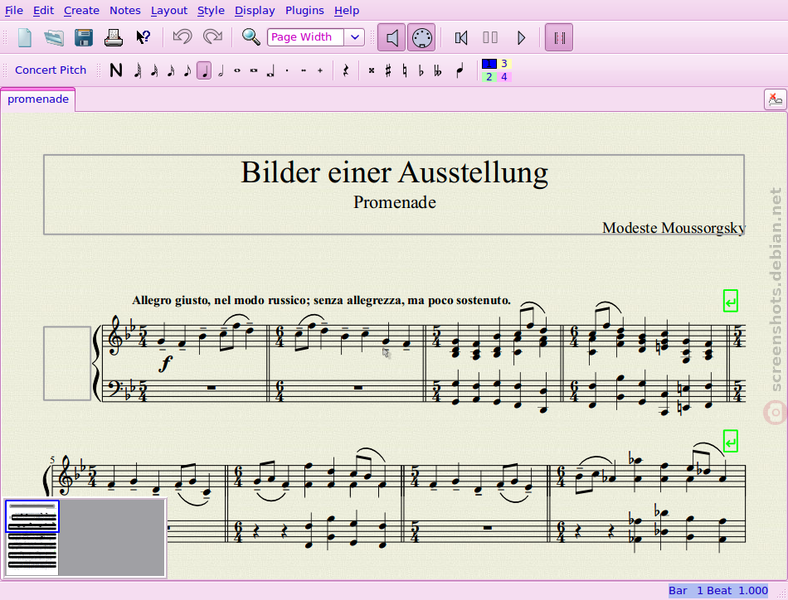Select the 16th note duration
The height and width of the screenshot is (600, 788).
coord(171,70)
